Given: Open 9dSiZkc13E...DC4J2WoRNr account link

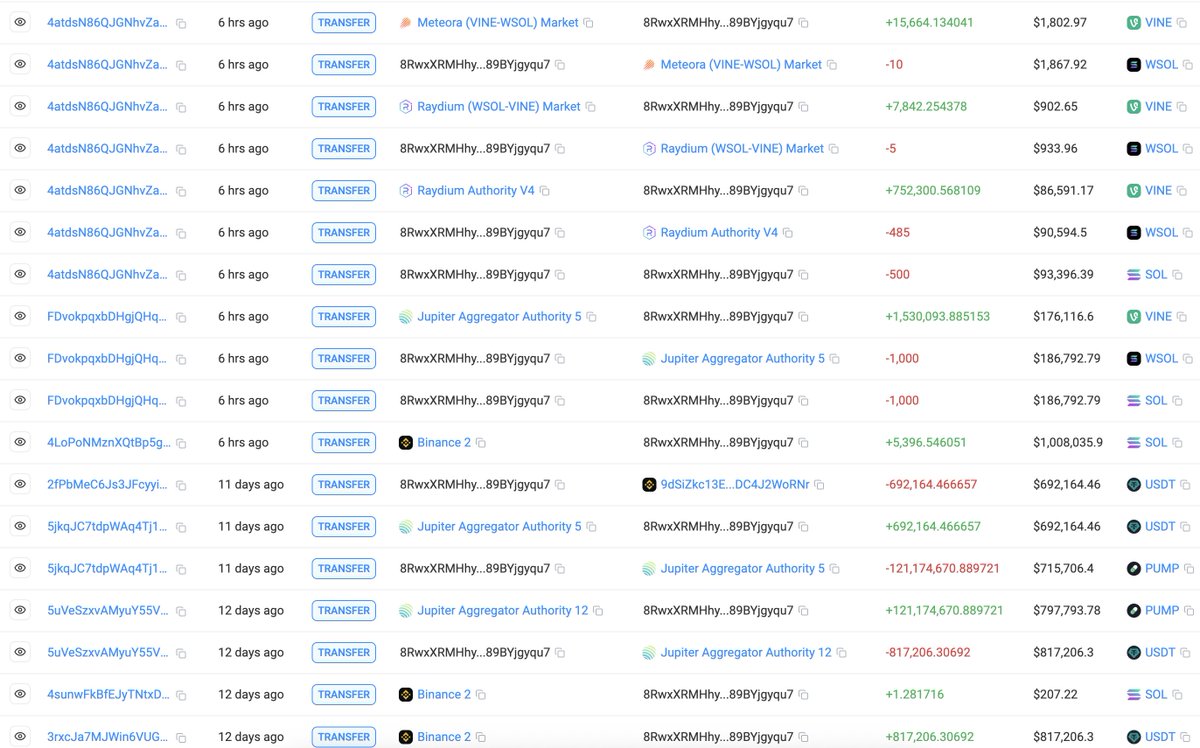Looking at the screenshot, I should pos(735,484).
